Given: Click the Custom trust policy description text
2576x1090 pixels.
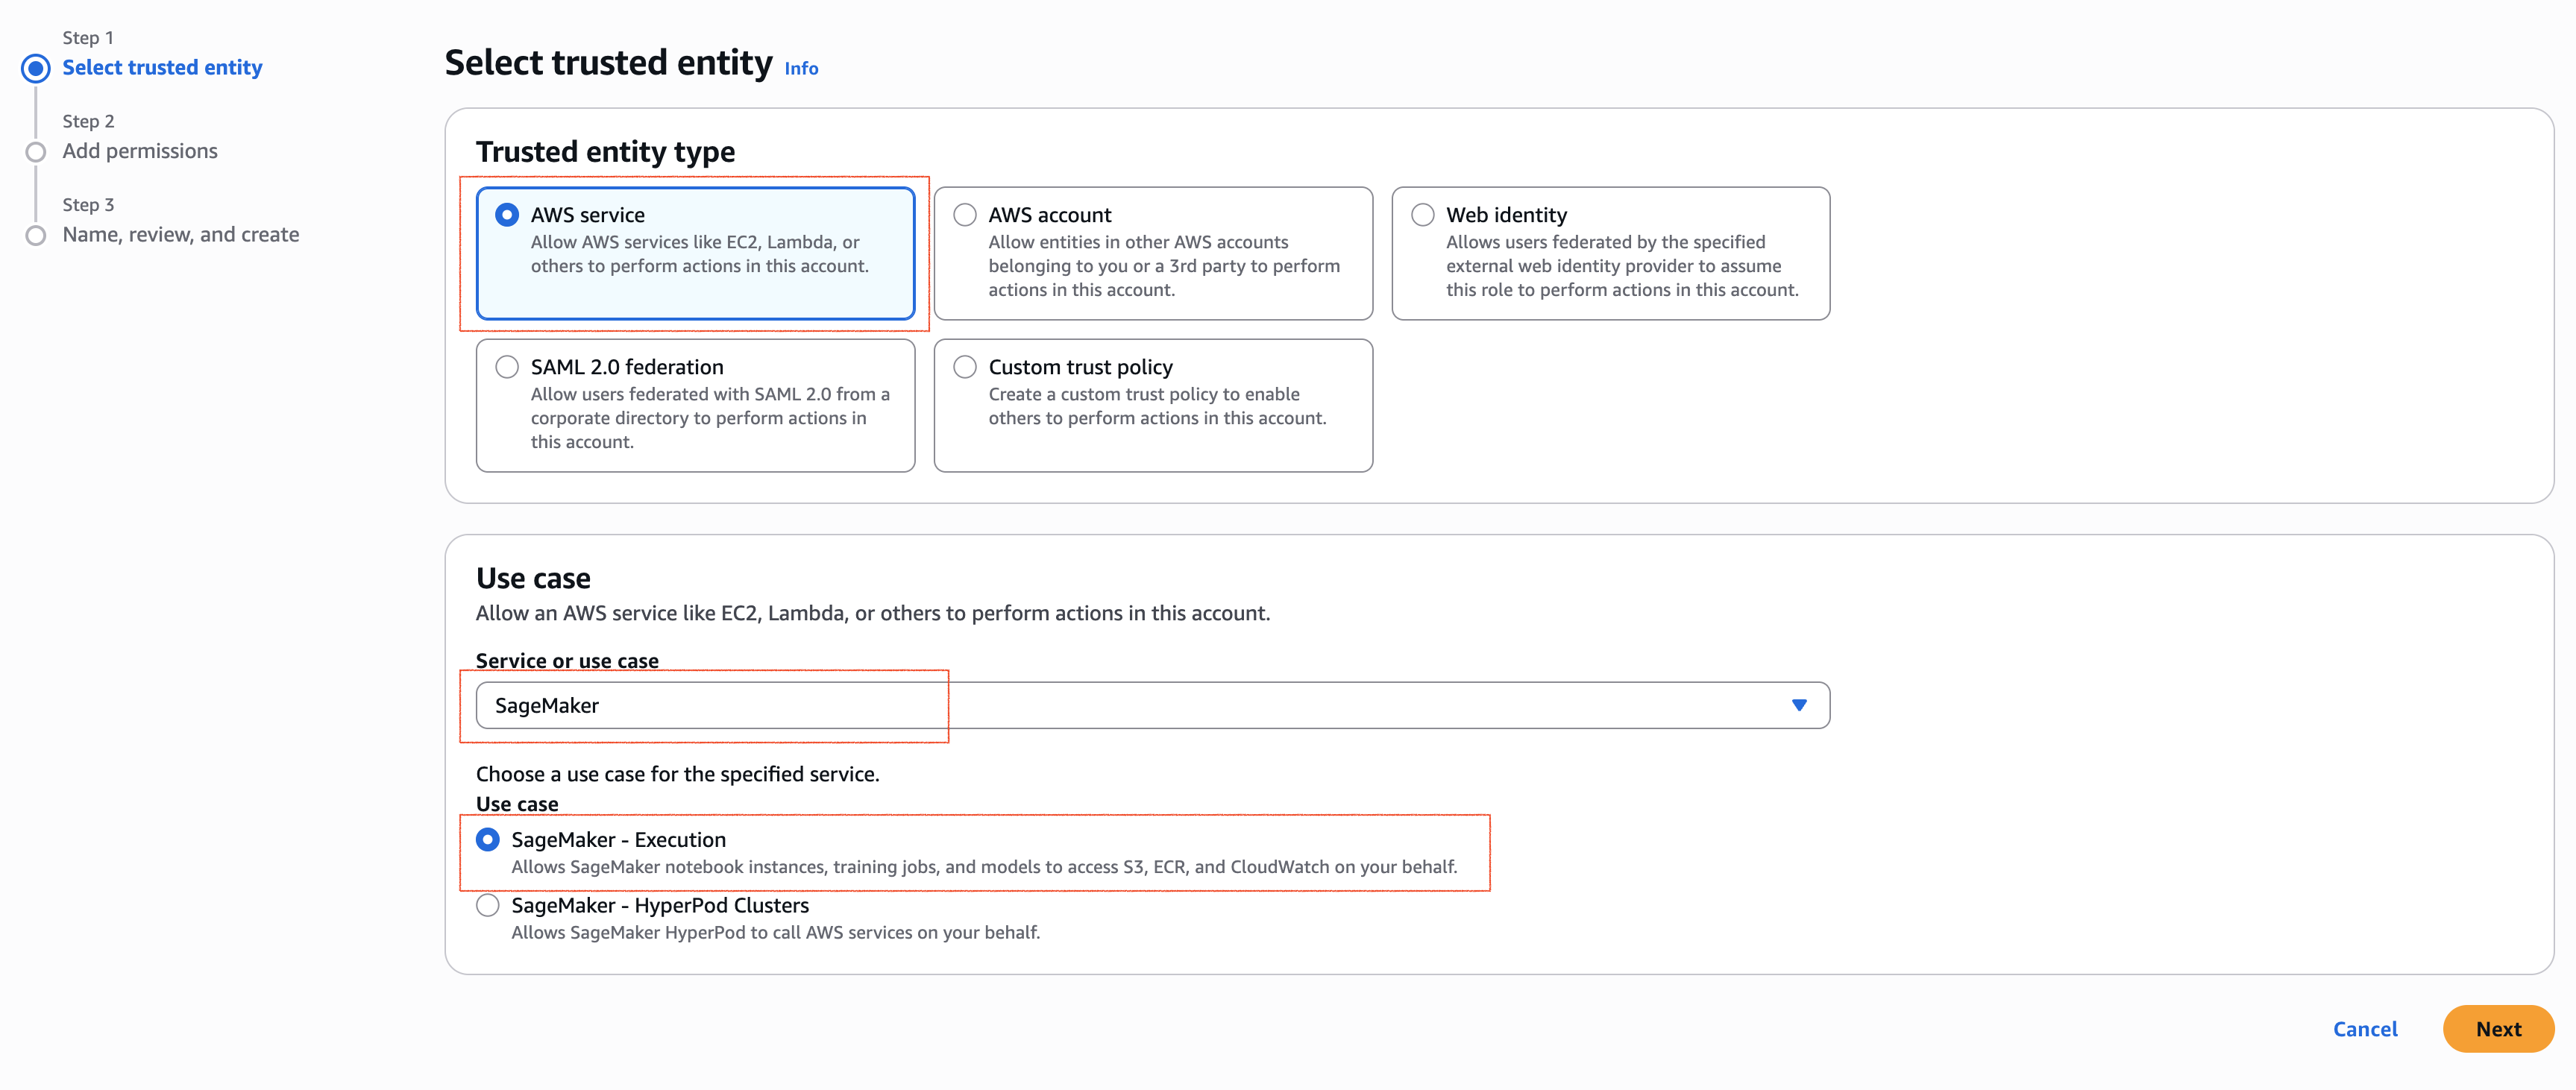Looking at the screenshot, I should coord(1157,406).
